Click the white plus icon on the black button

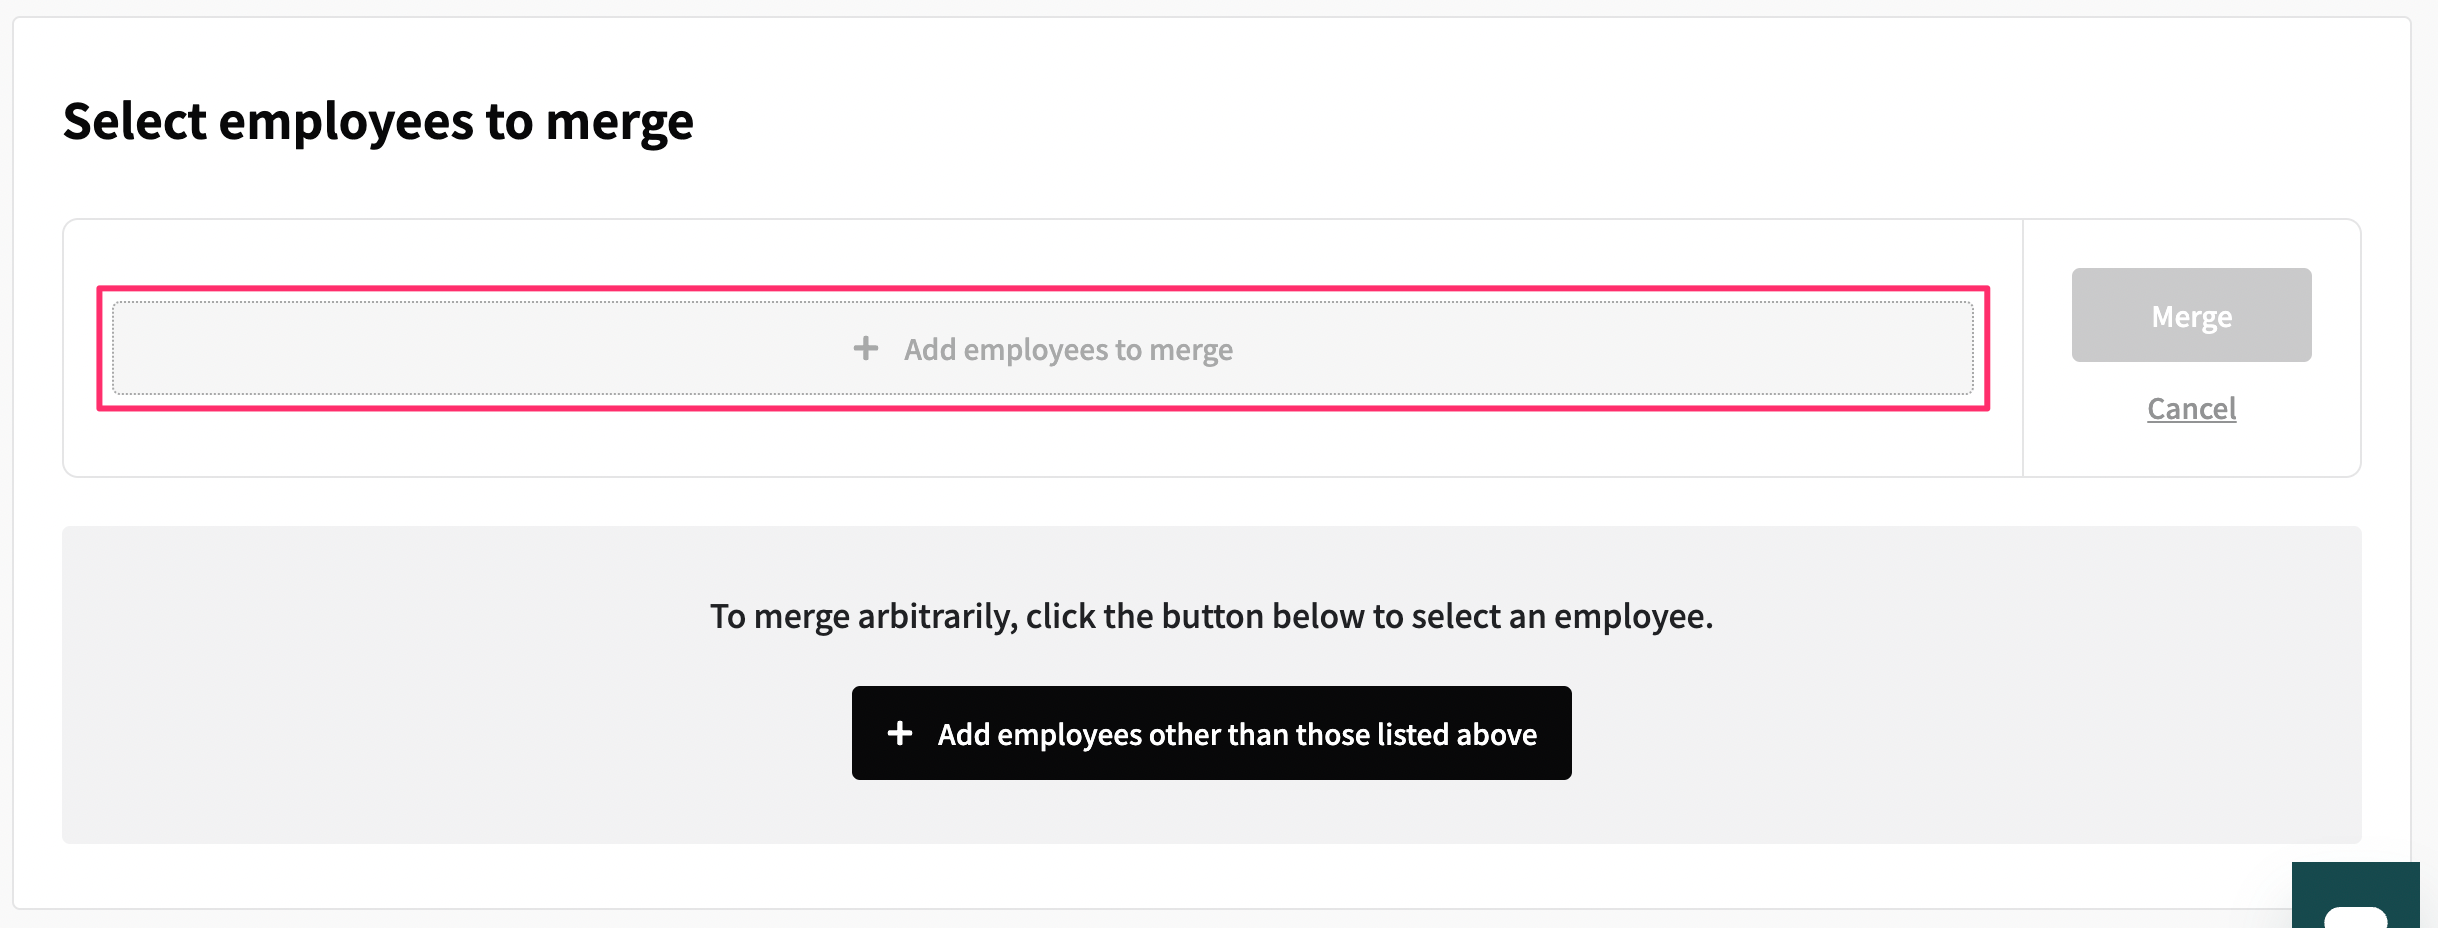point(900,733)
